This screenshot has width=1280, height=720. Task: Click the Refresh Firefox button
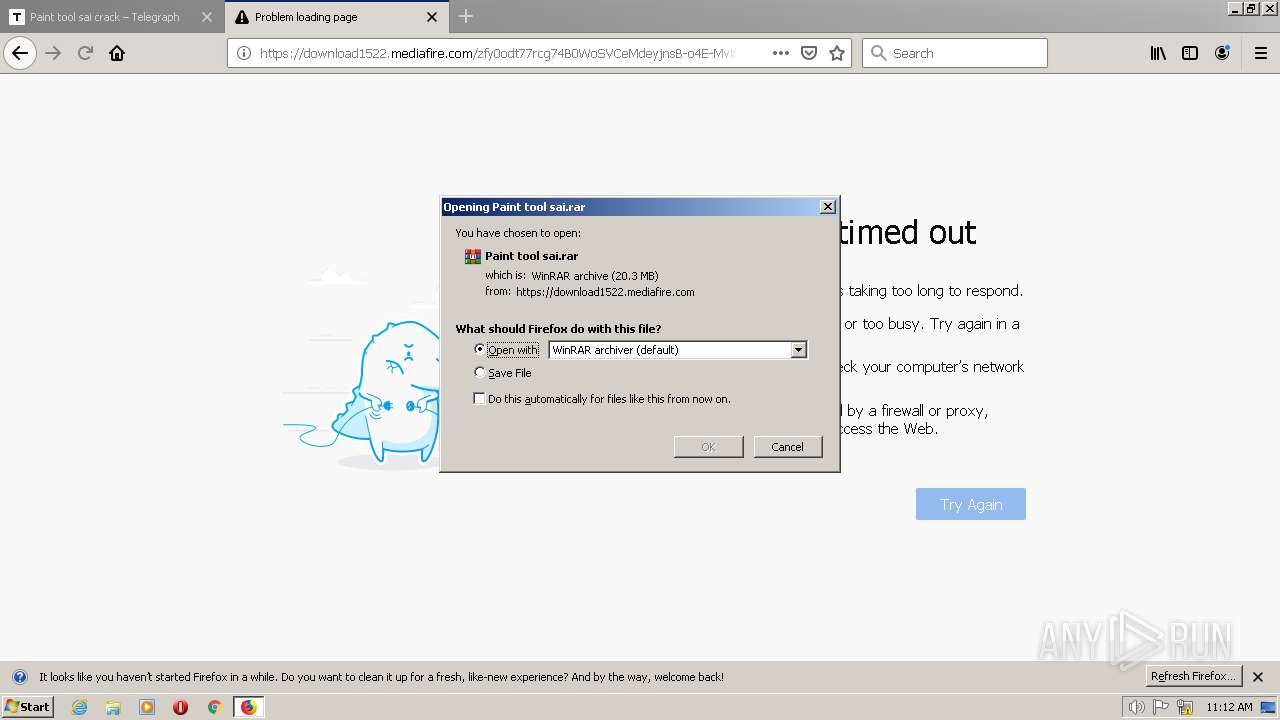(x=1193, y=676)
